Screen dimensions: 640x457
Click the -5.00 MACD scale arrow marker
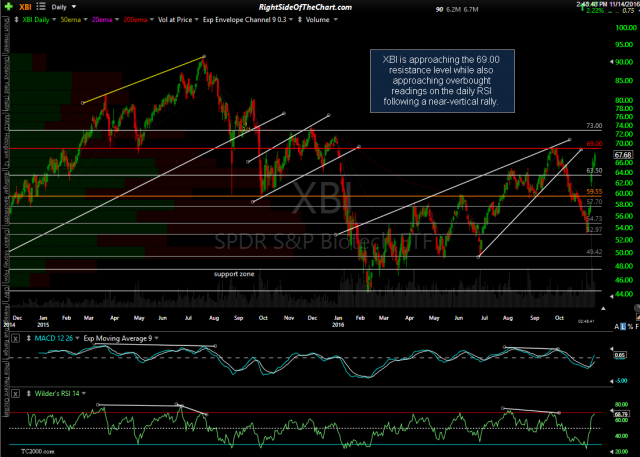pyautogui.click(x=611, y=381)
